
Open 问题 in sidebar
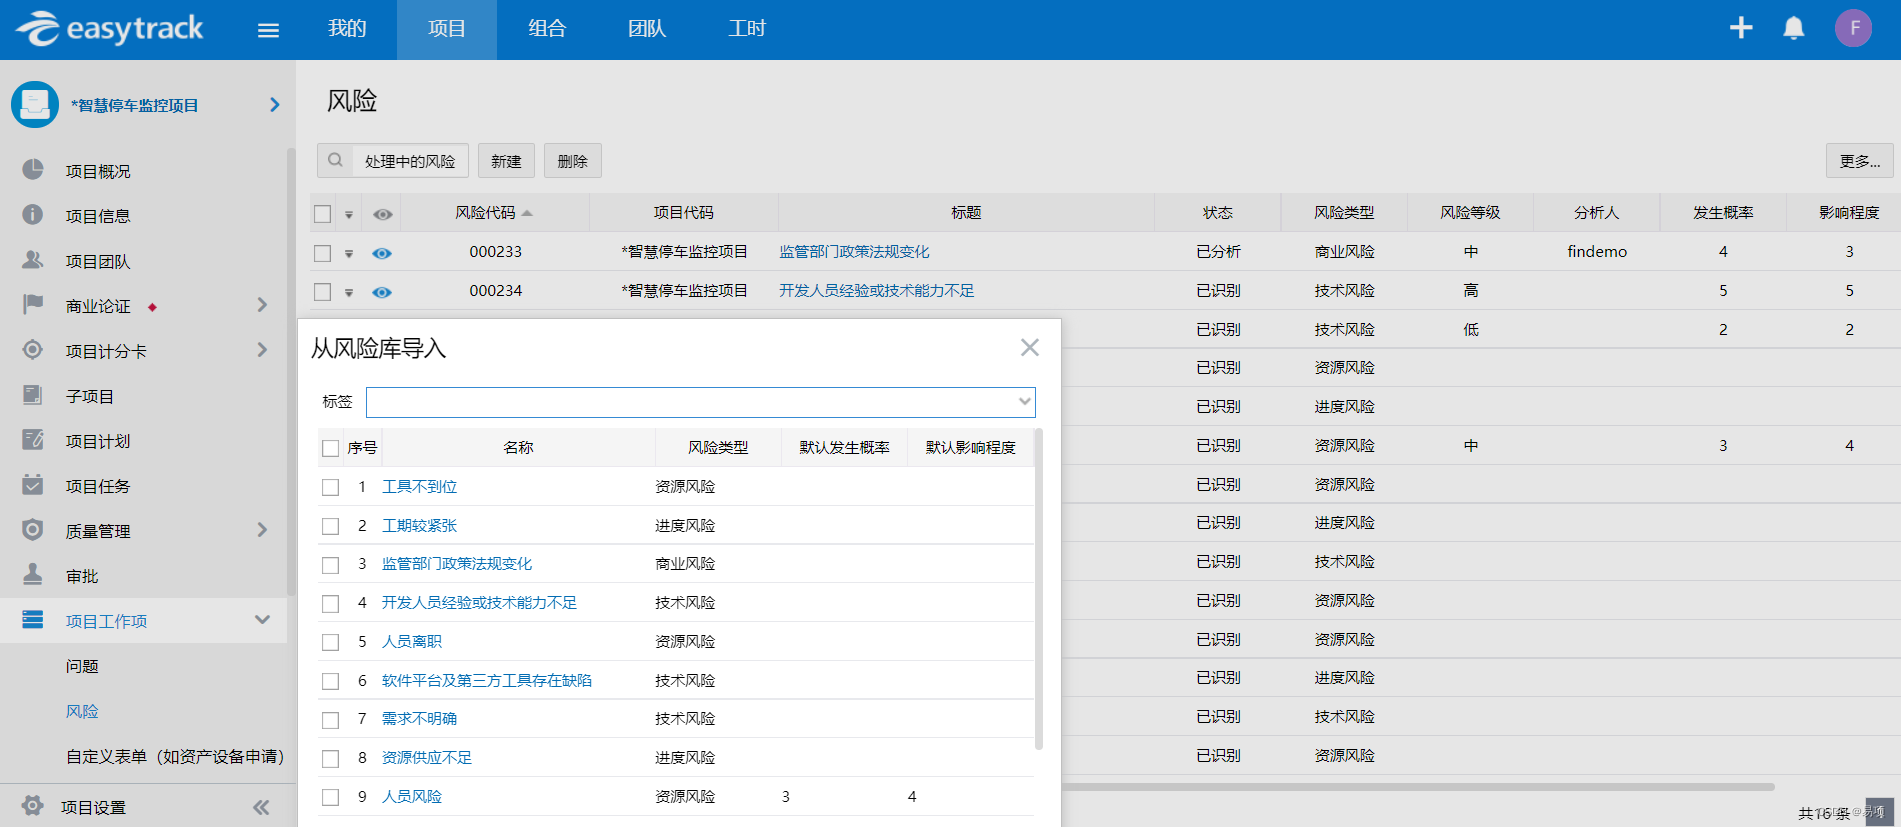point(82,666)
